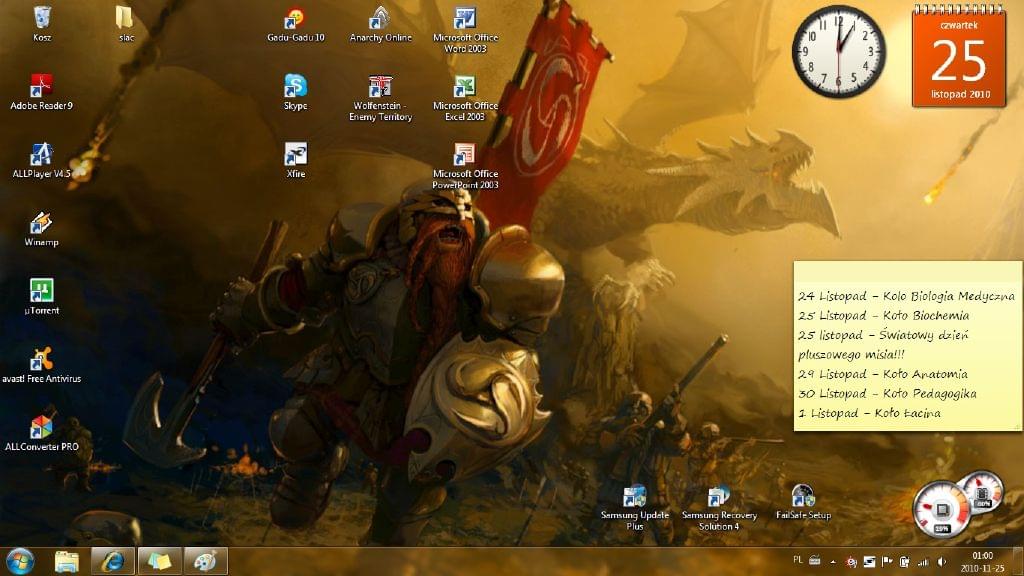Click the keyboard icon beside the PL indicator

pyautogui.click(x=814, y=560)
